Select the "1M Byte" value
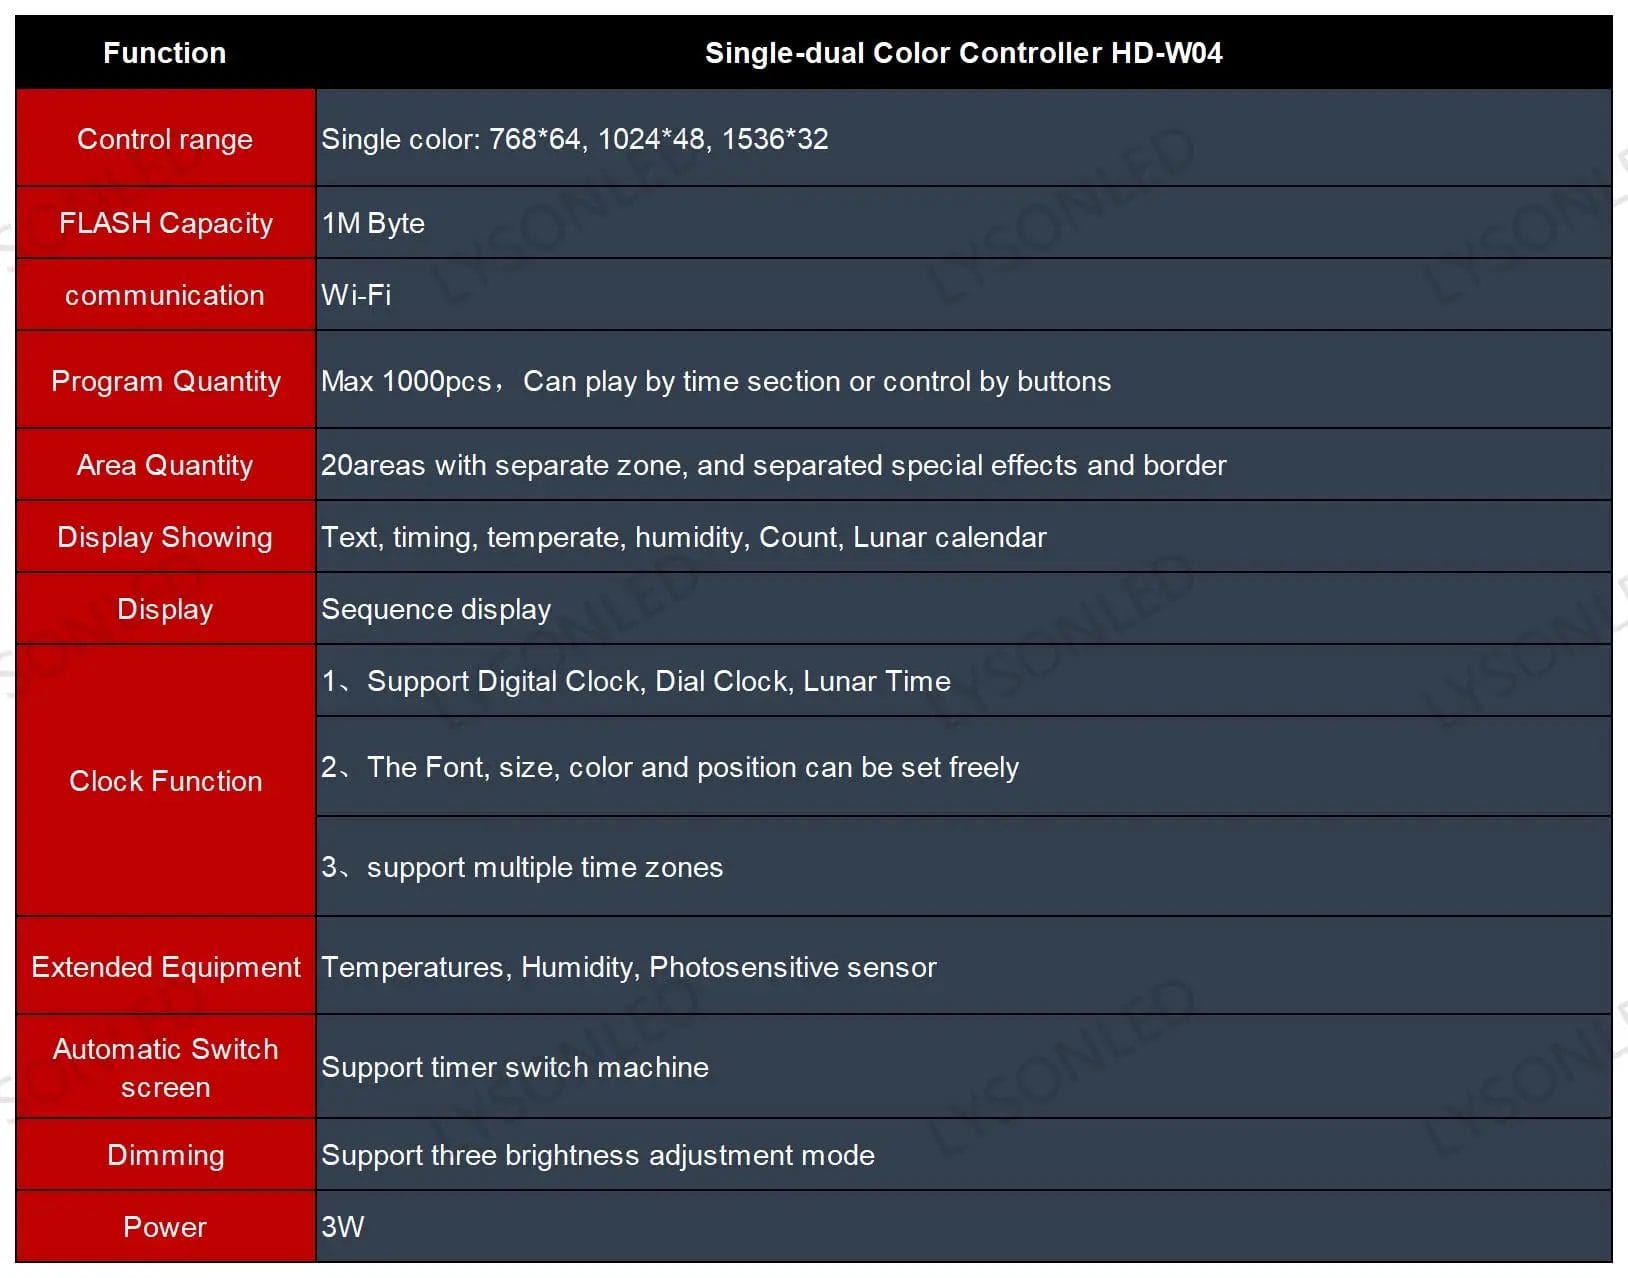Image resolution: width=1628 pixels, height=1278 pixels. 373,223
